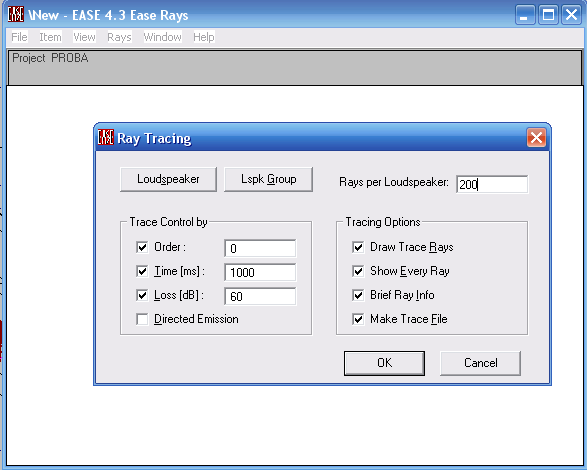Uncheck Show Every Ray option
The image size is (587, 470).
coord(358,271)
